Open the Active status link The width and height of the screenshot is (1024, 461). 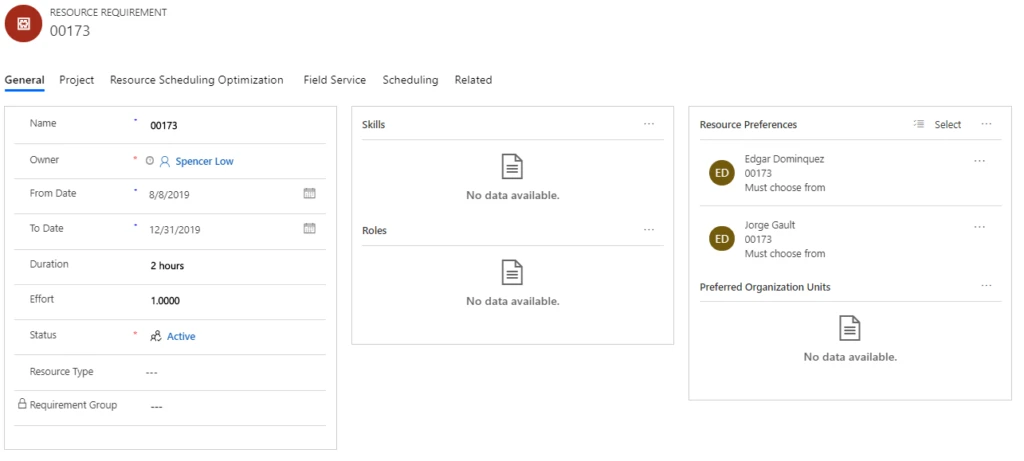(181, 337)
